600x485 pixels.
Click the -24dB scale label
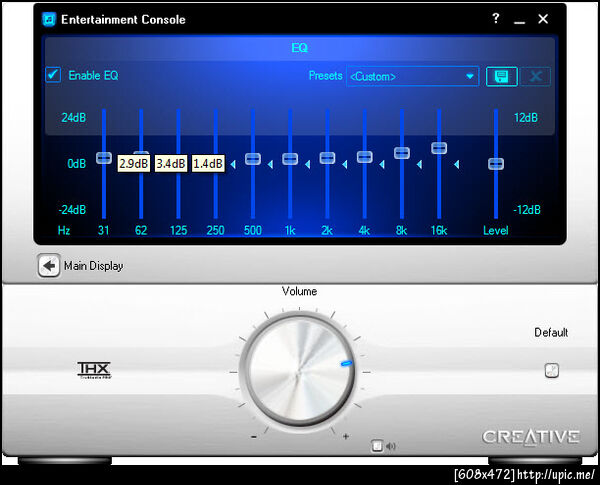(x=72, y=210)
